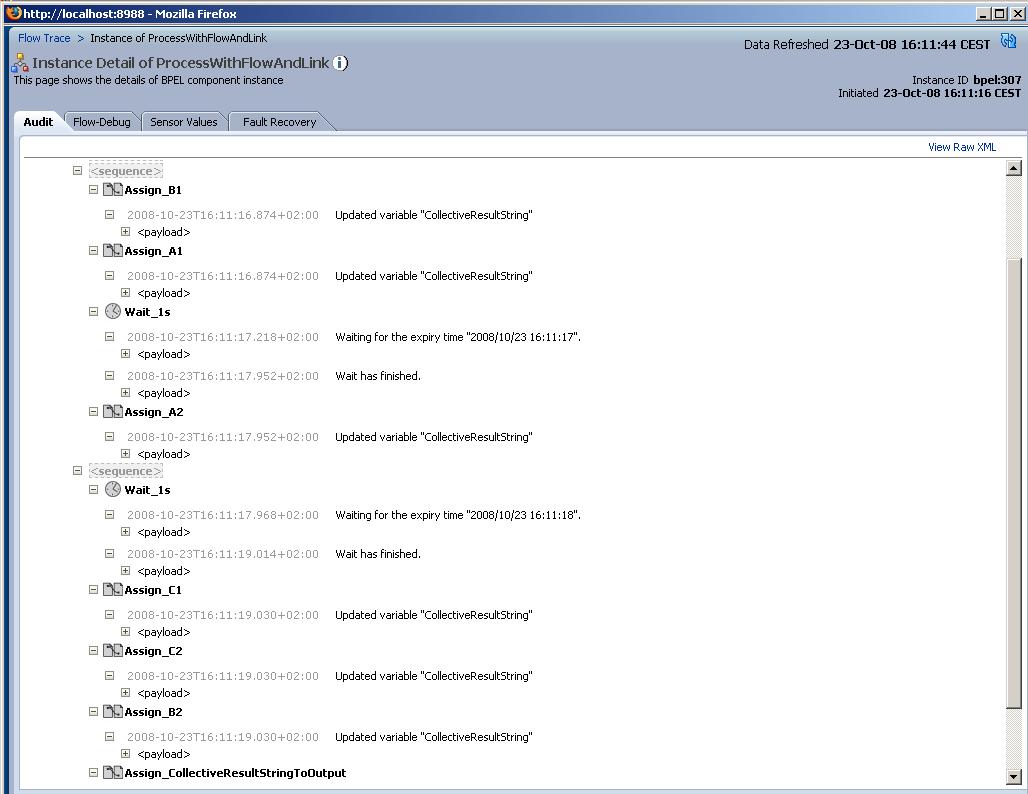Collapse the first Wait_1s node
Viewport: 1028px width, 794px height.
[93, 311]
